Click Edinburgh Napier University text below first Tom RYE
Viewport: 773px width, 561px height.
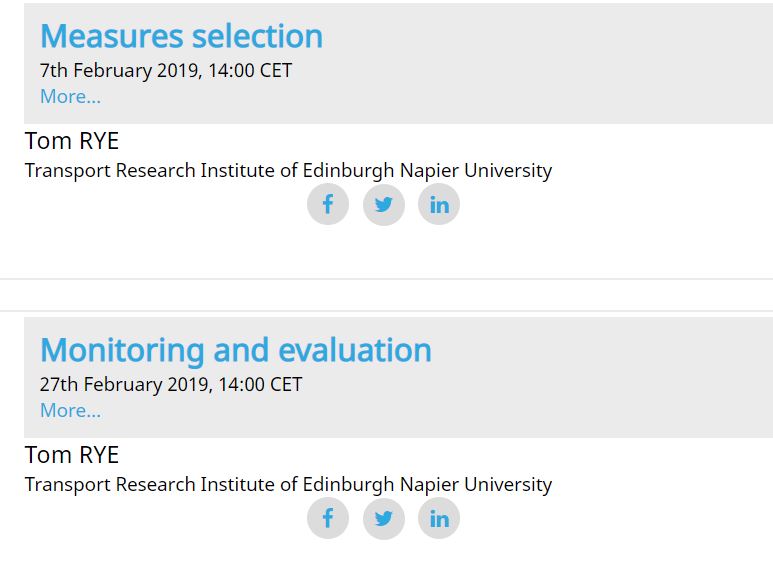pos(427,171)
